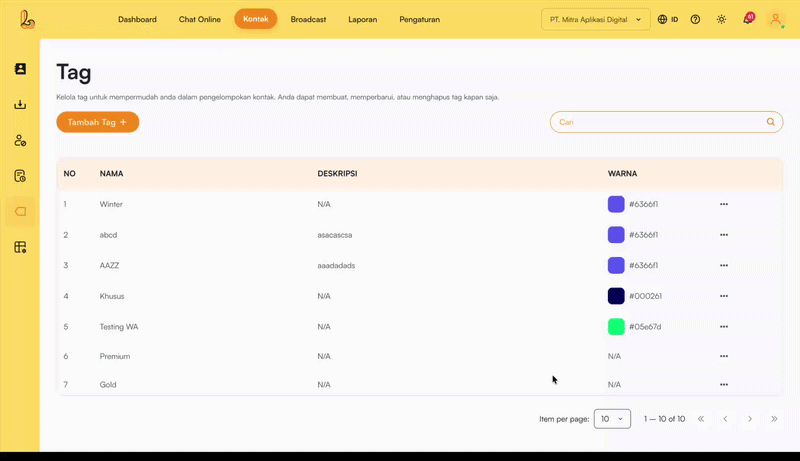Screen dimensions: 800x461
Task: Go to next page arrow
Action: 750,419
